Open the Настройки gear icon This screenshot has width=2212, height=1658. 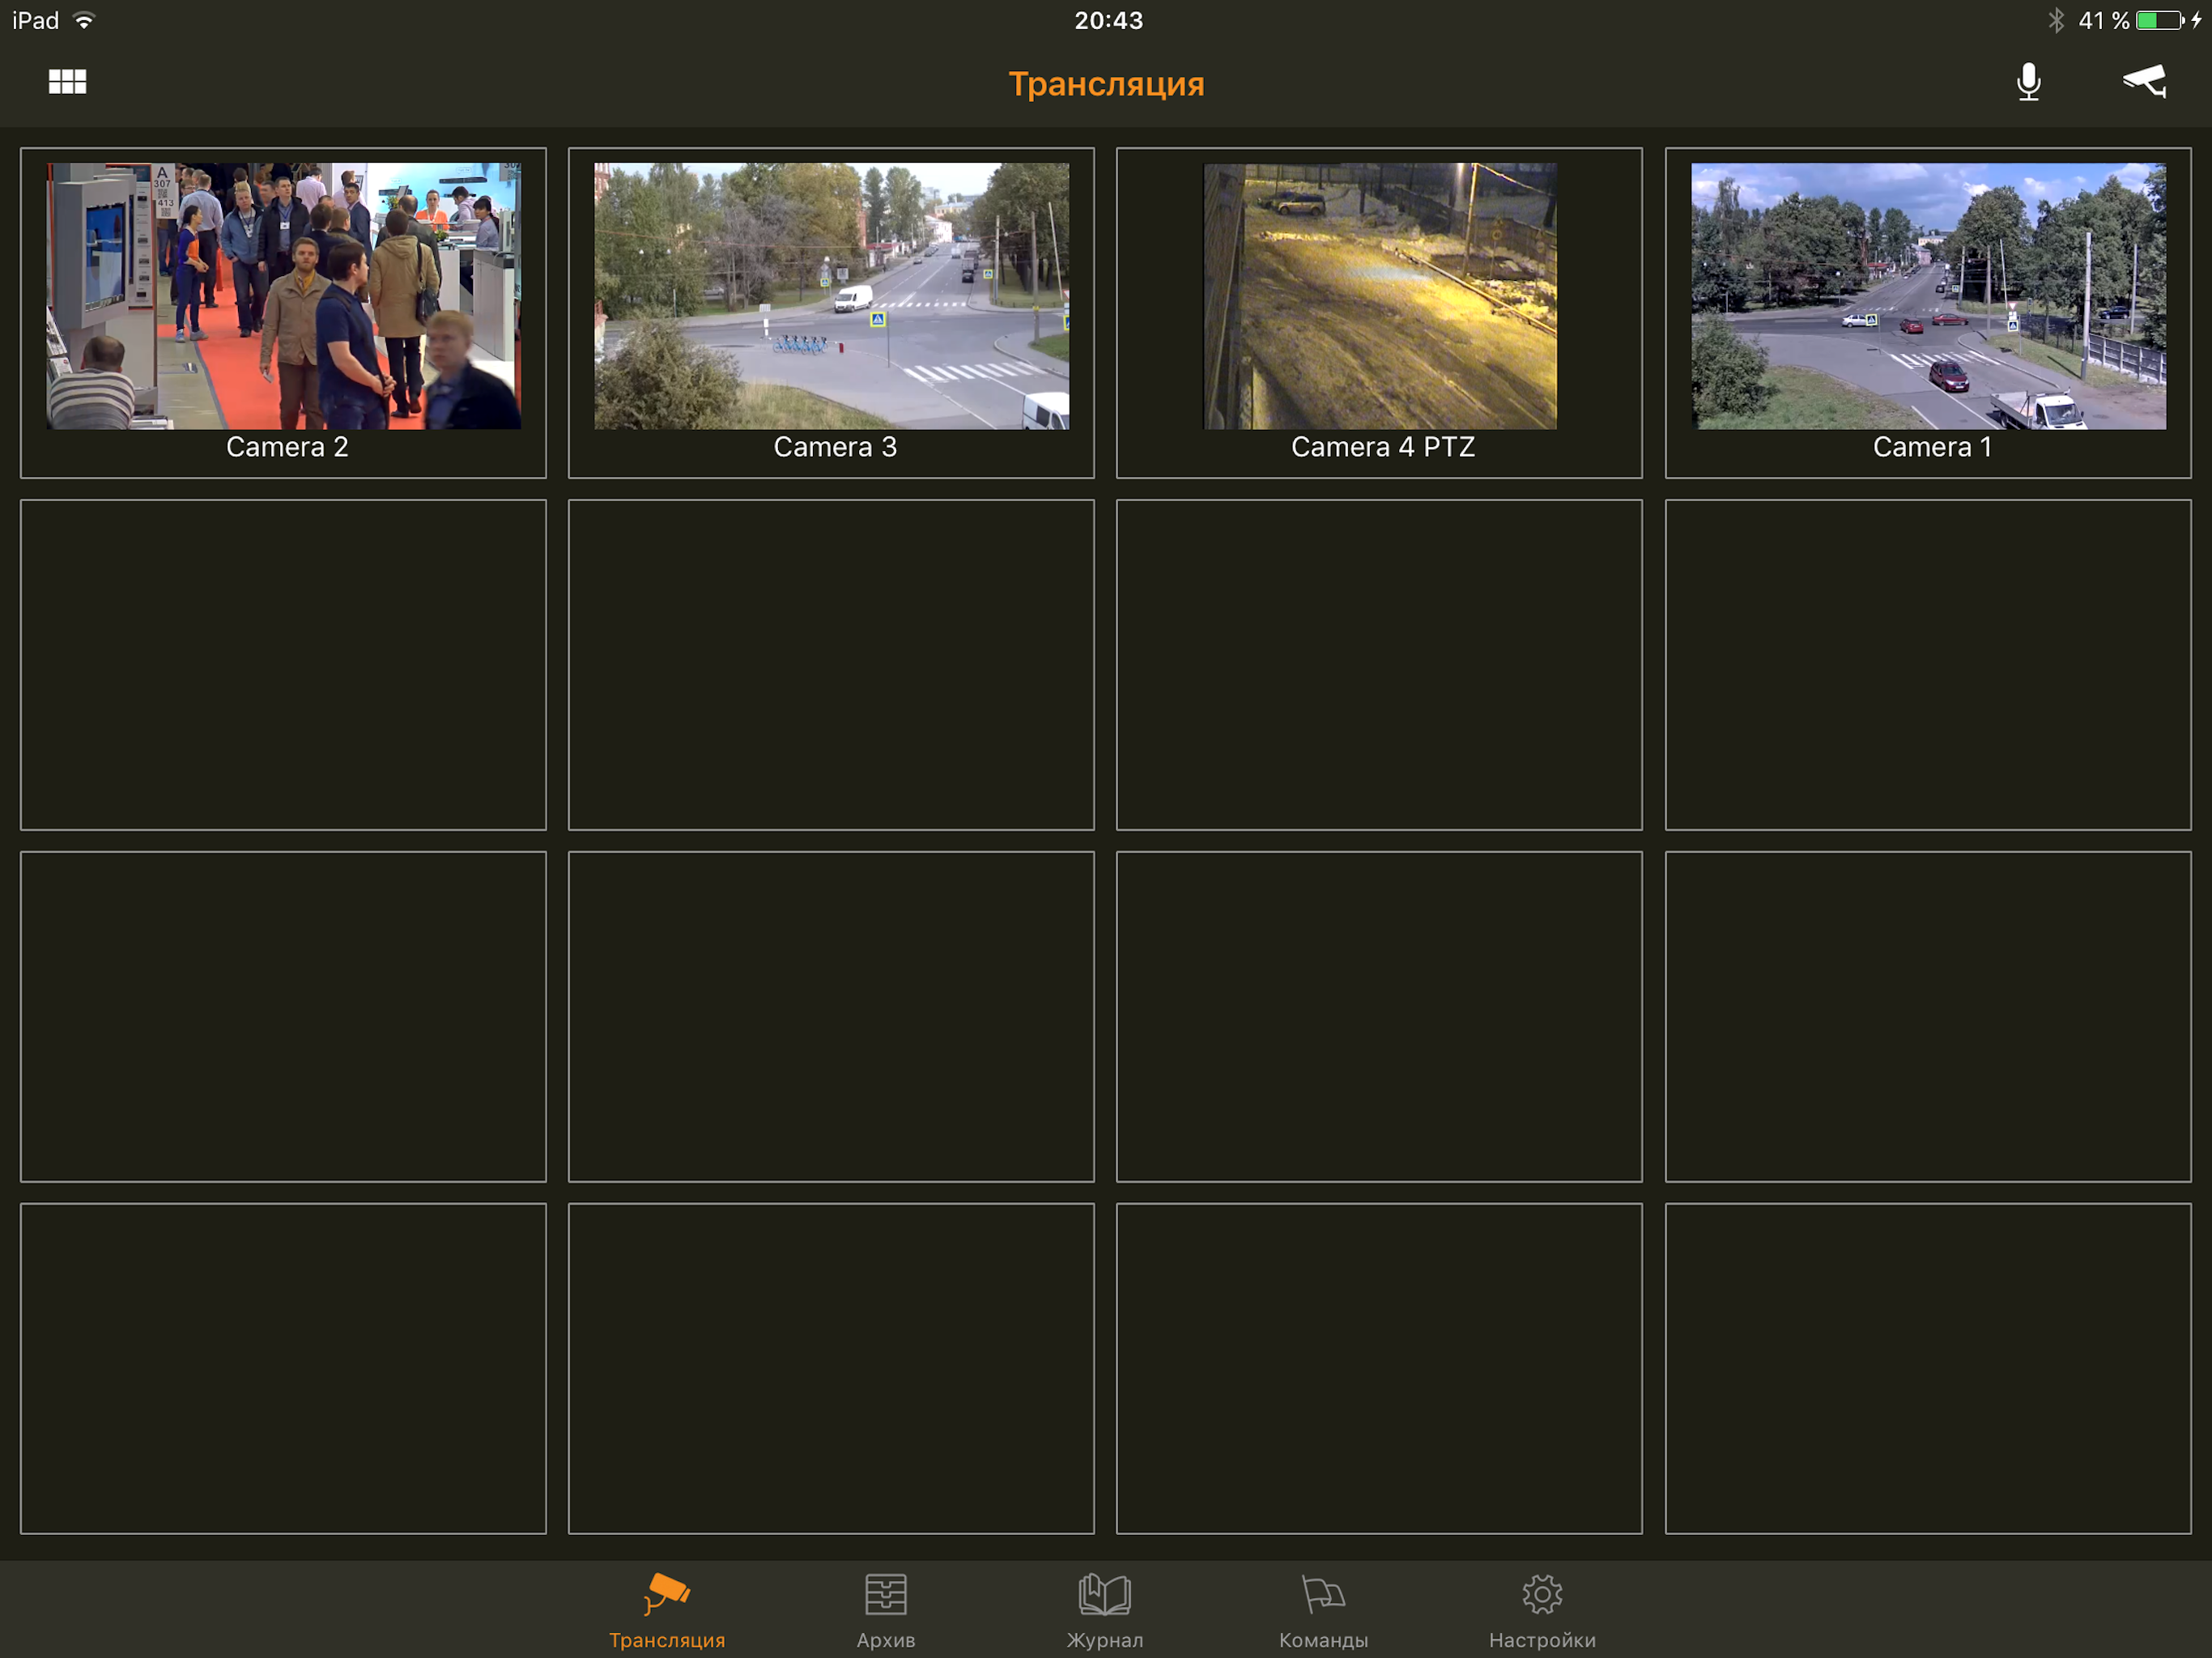[x=1542, y=1594]
